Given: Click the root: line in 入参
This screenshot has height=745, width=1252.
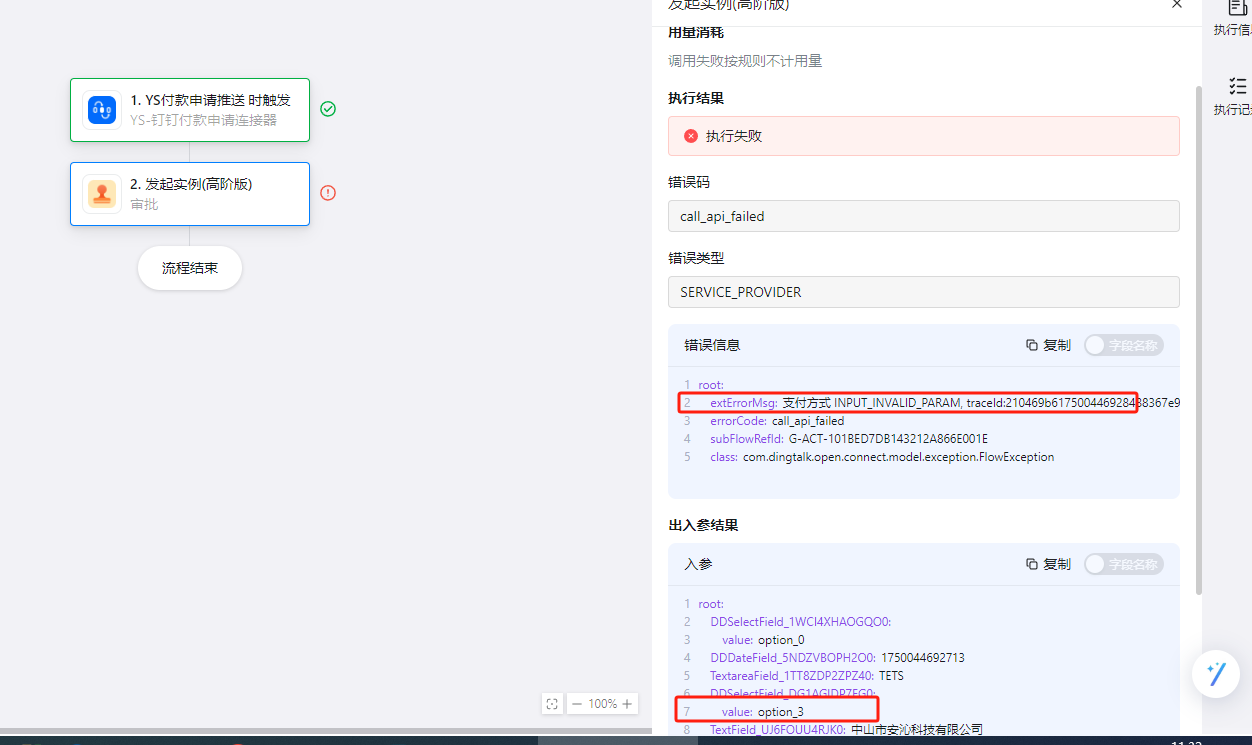Looking at the screenshot, I should coord(710,604).
